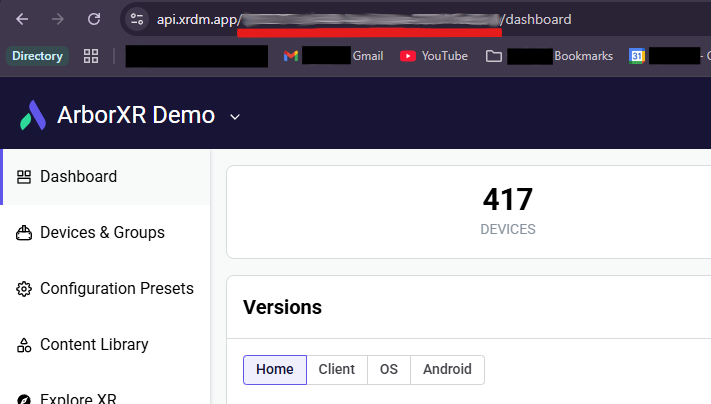Image resolution: width=711 pixels, height=404 pixels.
Task: Open the Bookmarks folder in bookmarks bar
Action: [x=549, y=56]
